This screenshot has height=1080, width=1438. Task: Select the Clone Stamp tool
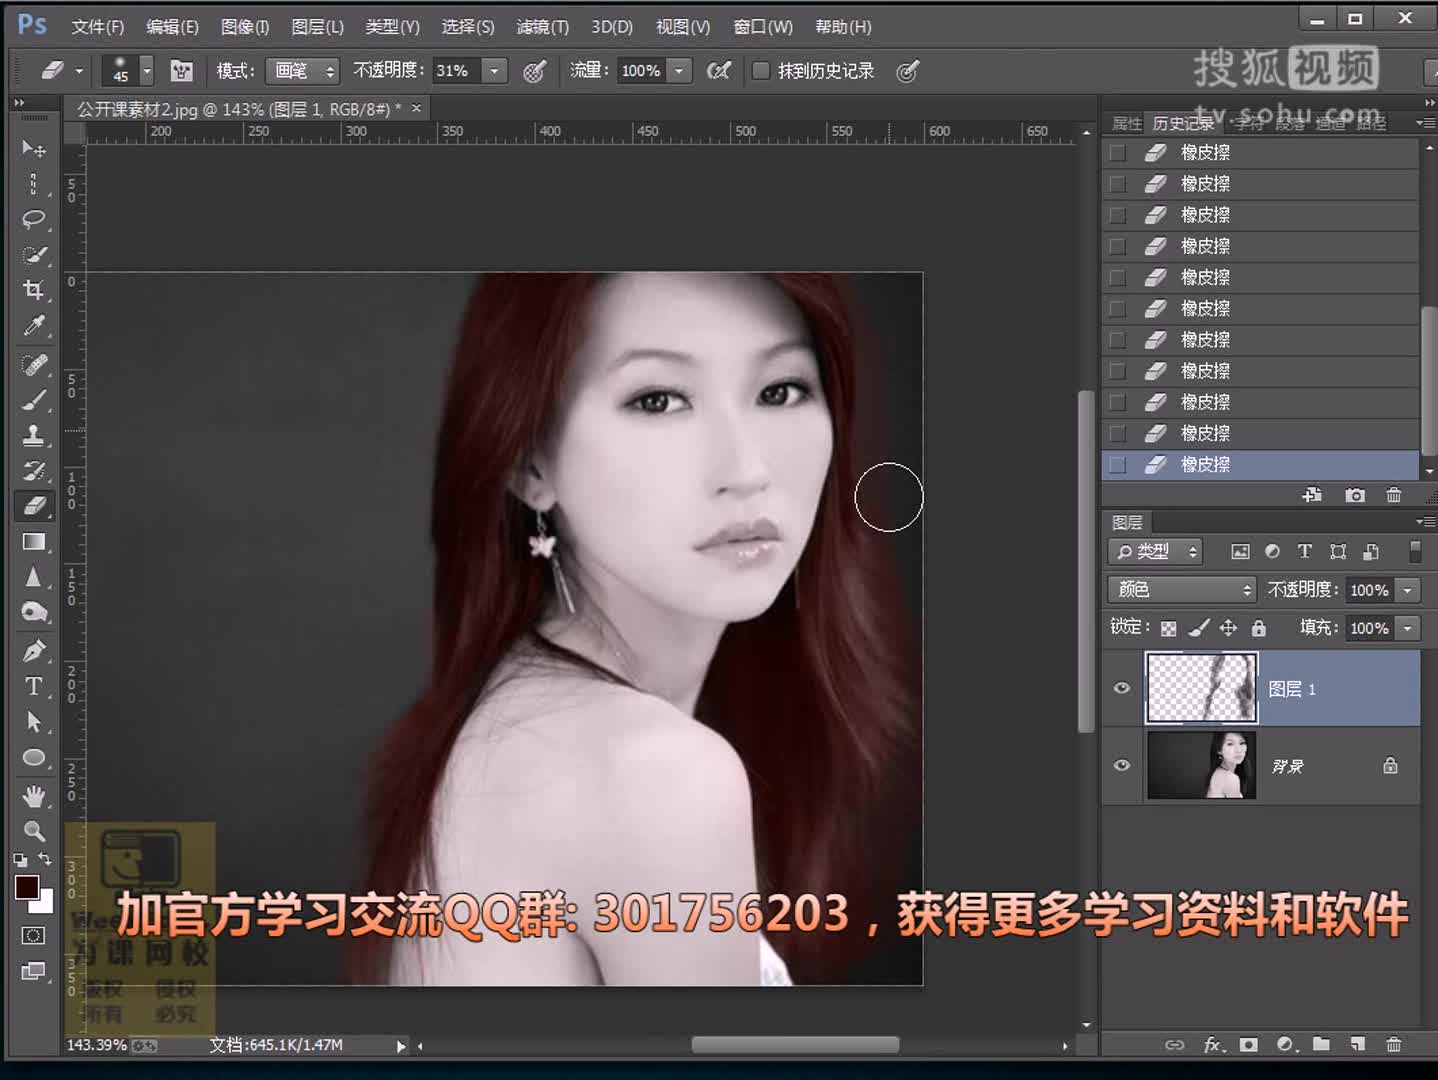[x=34, y=436]
